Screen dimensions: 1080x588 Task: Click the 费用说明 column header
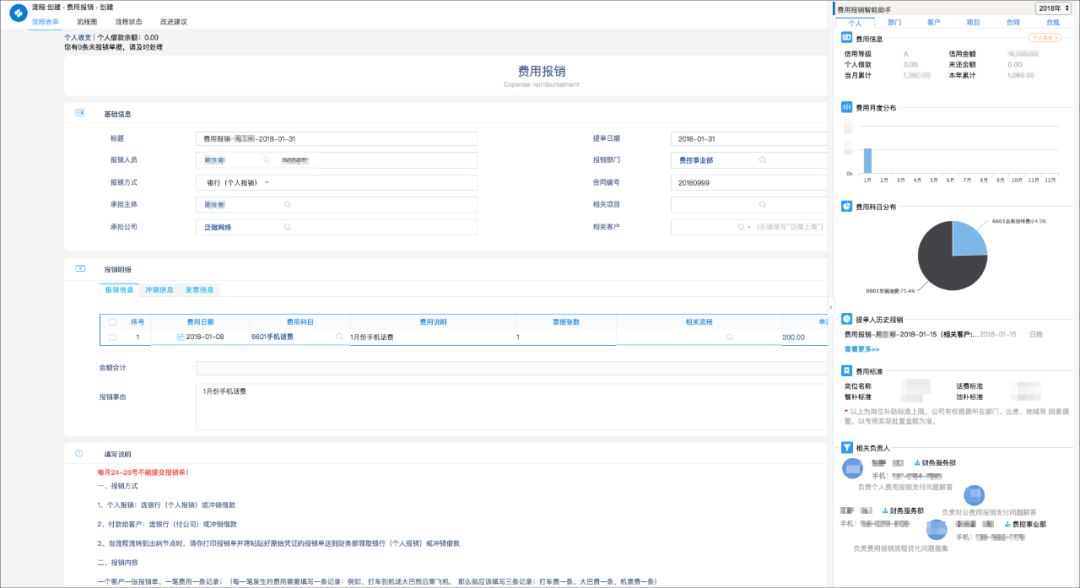[433, 322]
